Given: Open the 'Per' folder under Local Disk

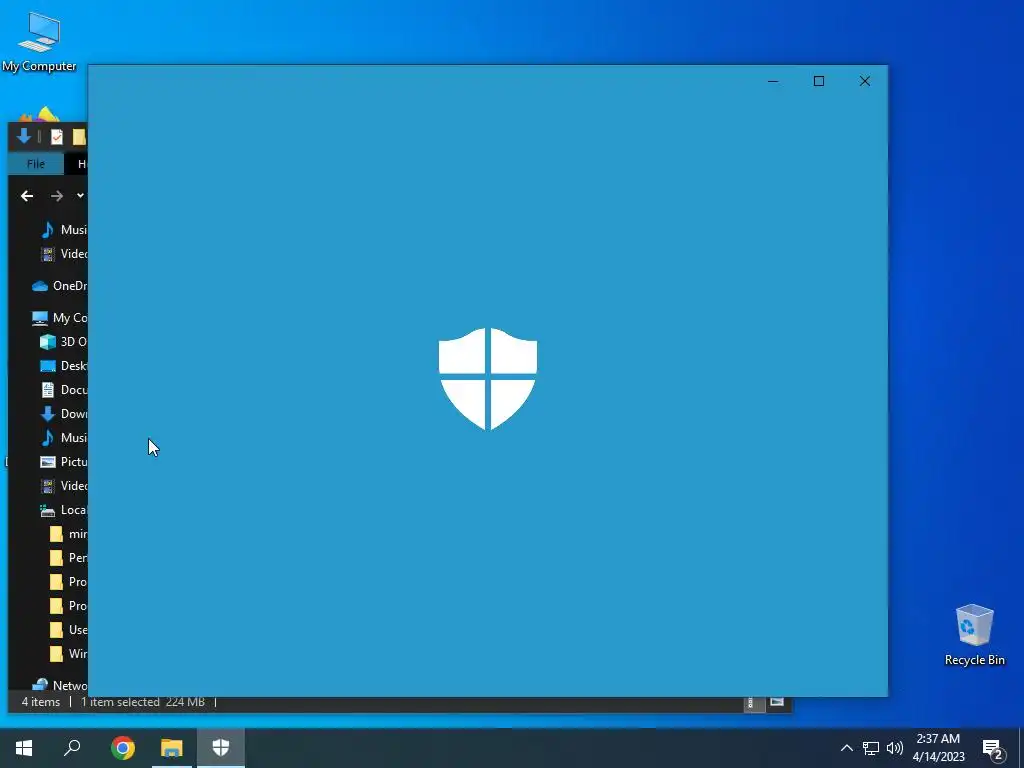Looking at the screenshot, I should (68, 558).
